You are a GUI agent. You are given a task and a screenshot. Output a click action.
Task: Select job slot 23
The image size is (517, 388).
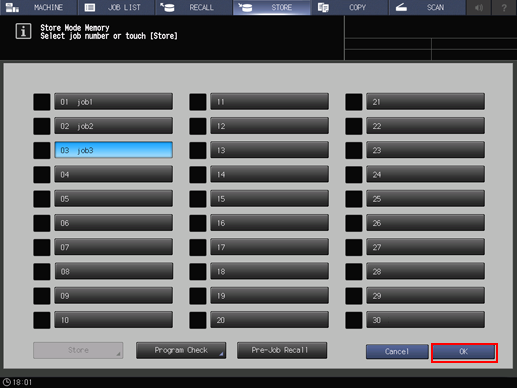426,150
